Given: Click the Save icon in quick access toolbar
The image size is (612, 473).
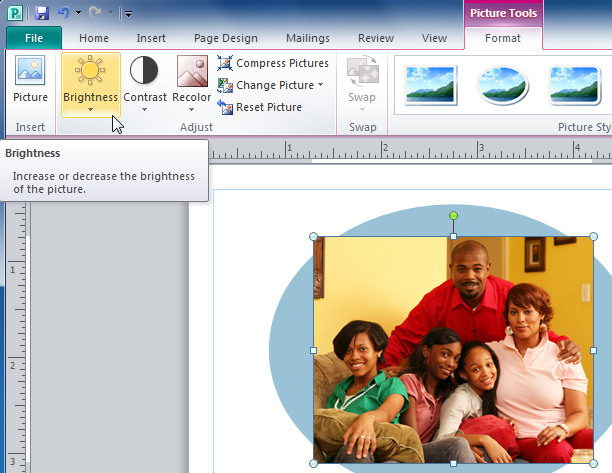Looking at the screenshot, I should point(41,13).
